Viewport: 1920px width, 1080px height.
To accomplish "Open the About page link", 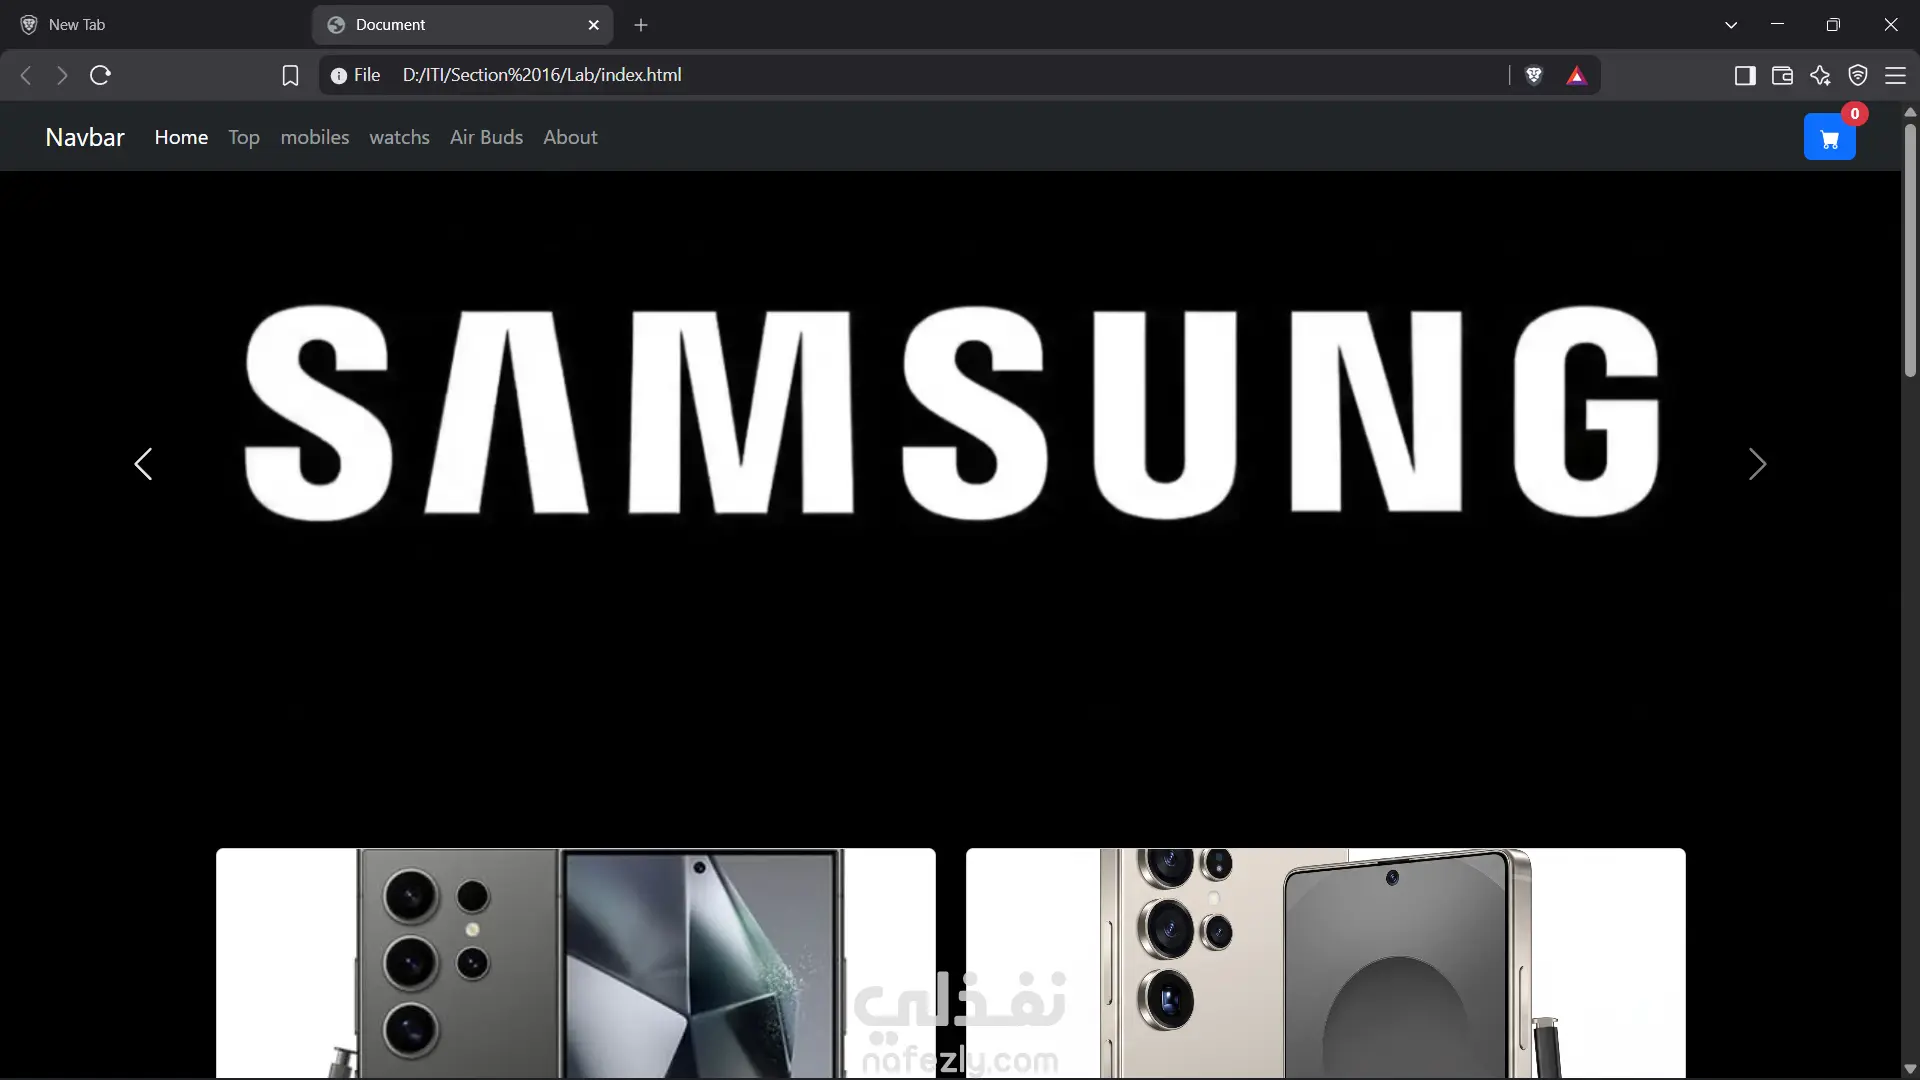I will [x=570, y=137].
